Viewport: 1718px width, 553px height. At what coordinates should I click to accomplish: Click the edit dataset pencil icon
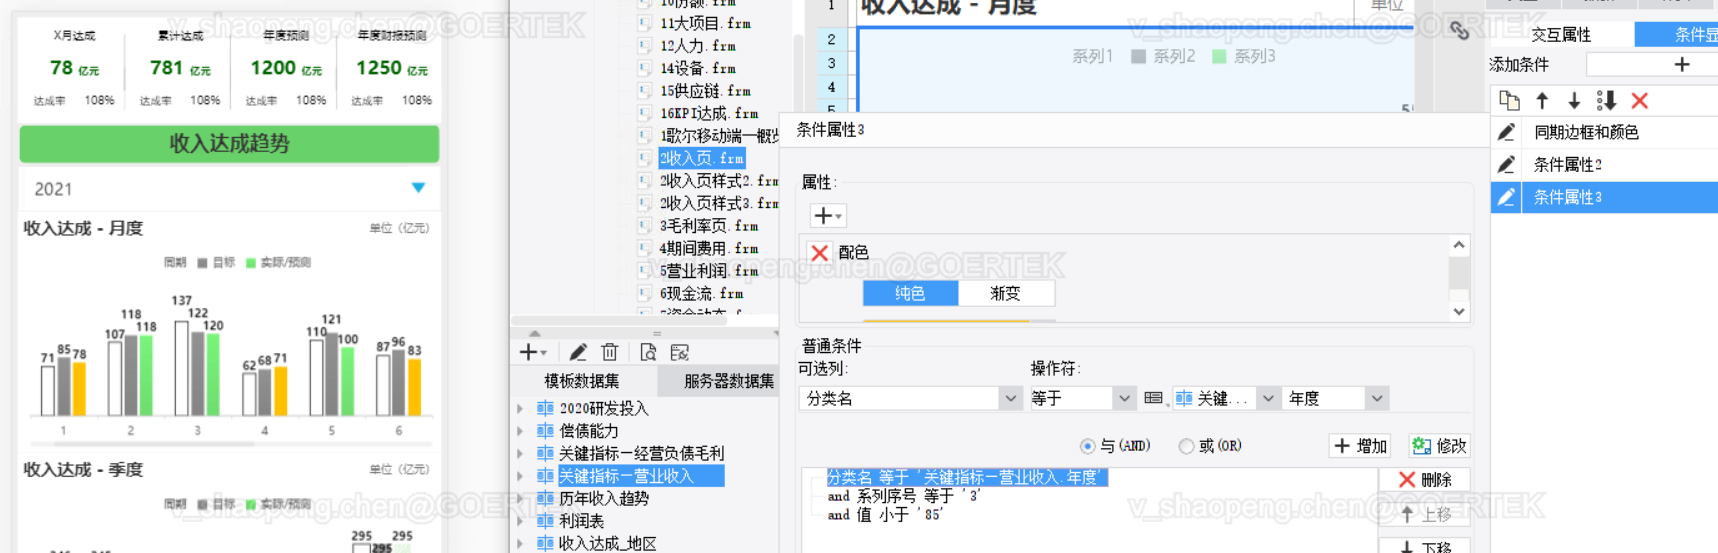578,352
